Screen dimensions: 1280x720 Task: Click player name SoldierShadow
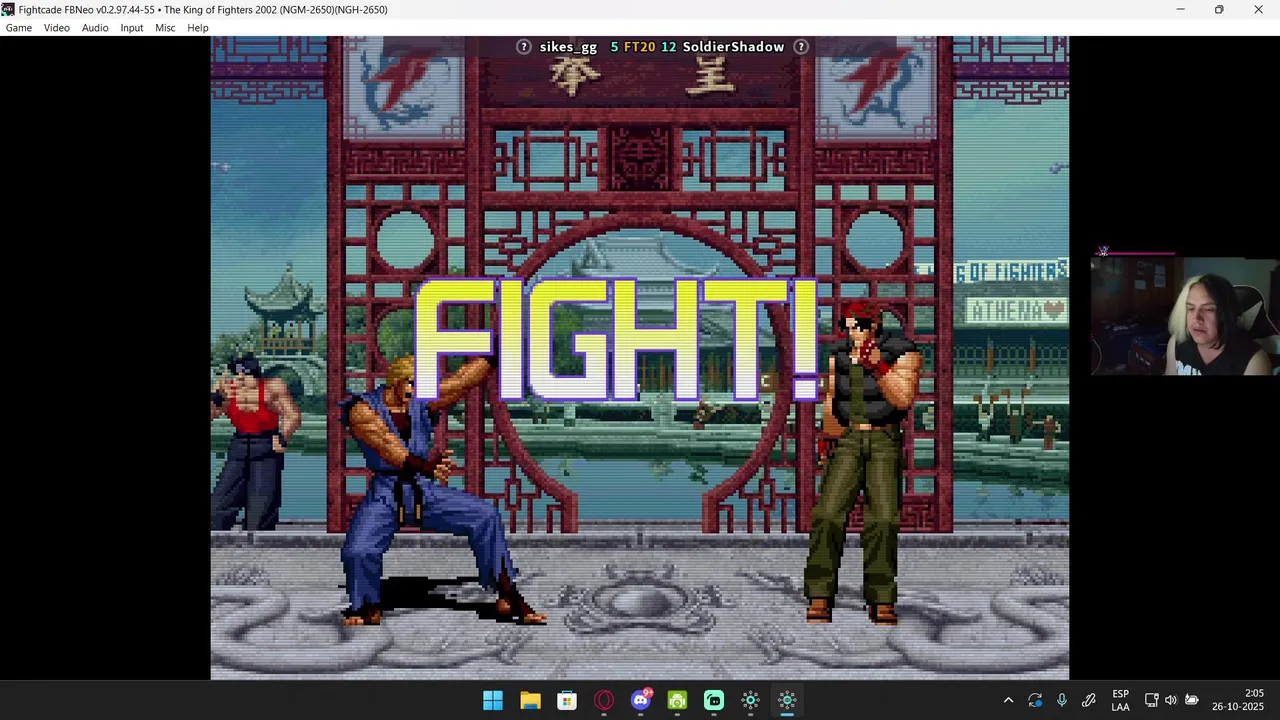coord(733,47)
